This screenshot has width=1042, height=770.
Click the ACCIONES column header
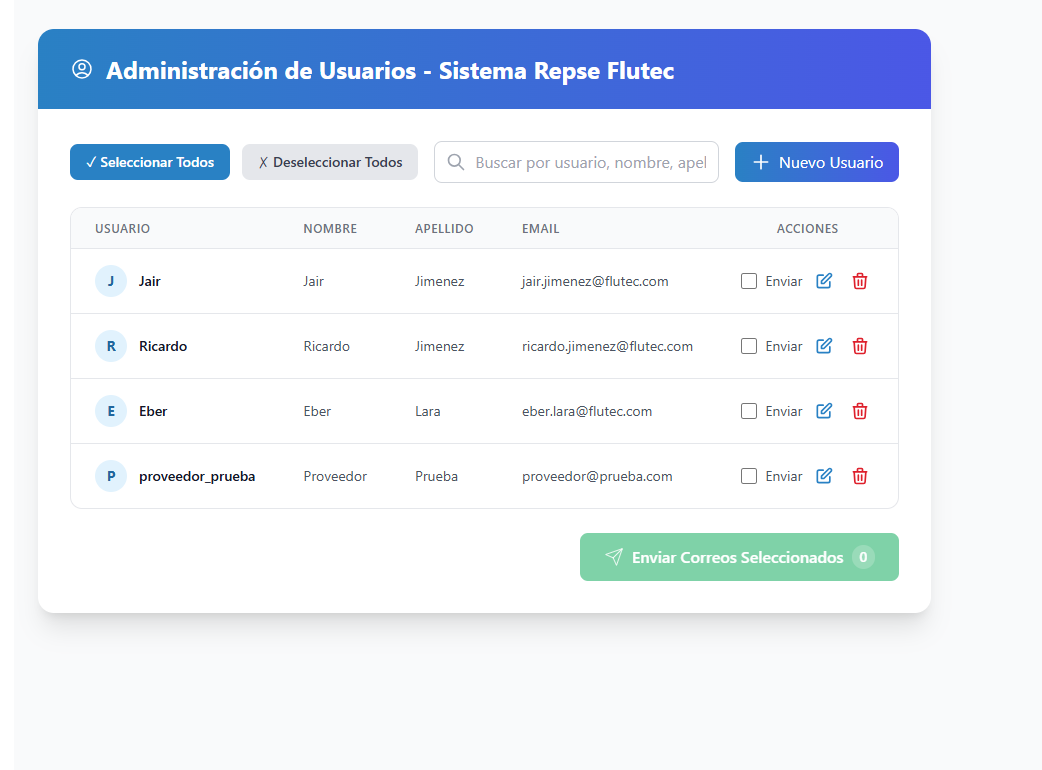pyautogui.click(x=807, y=229)
